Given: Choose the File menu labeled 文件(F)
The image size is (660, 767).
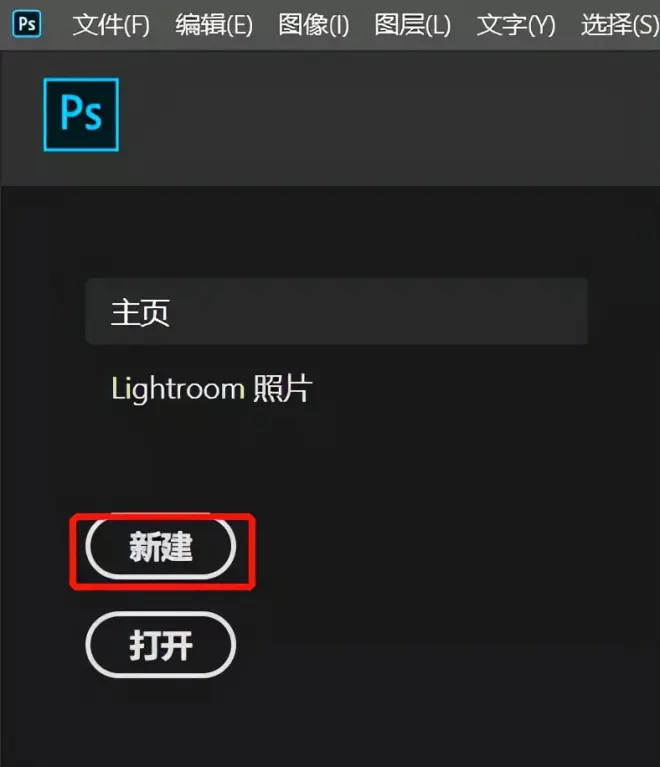Looking at the screenshot, I should point(111,25).
